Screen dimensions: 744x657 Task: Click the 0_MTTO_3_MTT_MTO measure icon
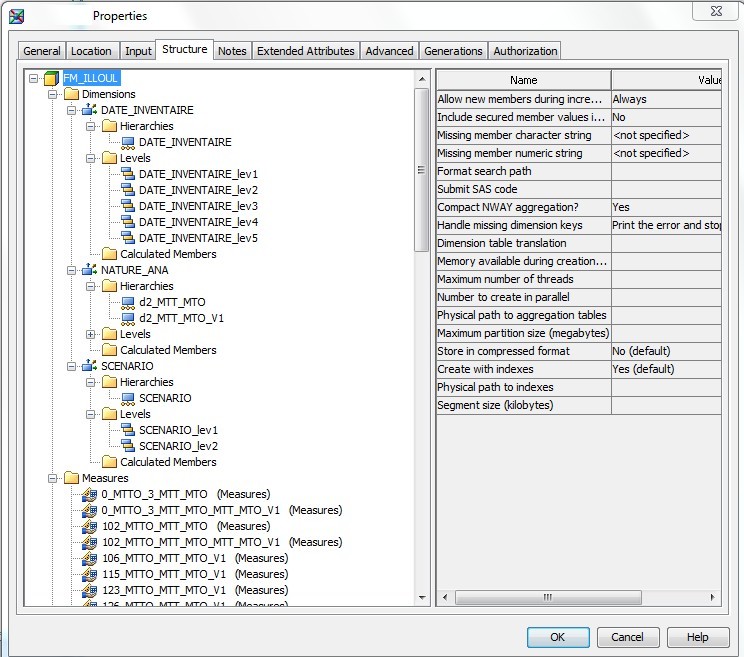coord(89,494)
